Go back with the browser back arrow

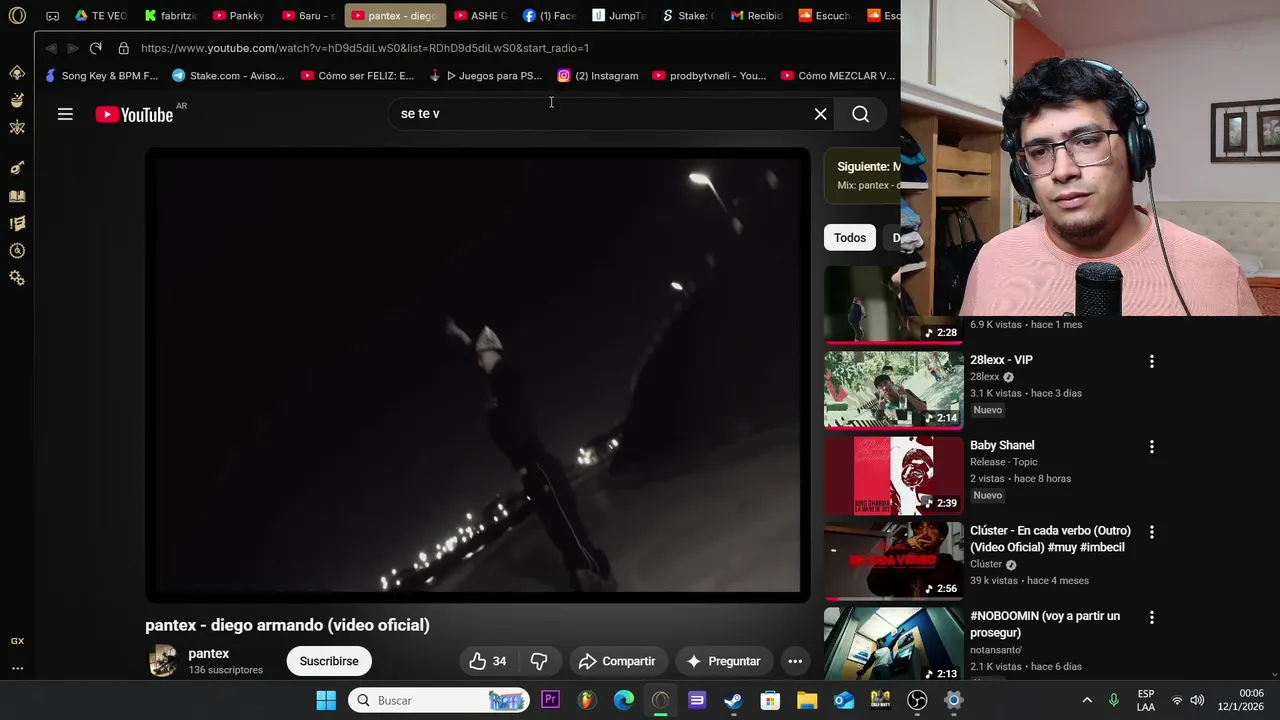coord(51,48)
